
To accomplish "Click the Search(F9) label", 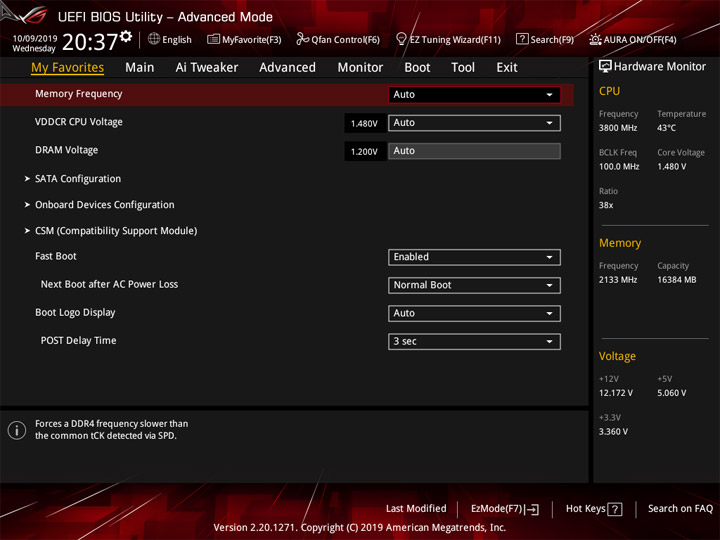I will point(552,40).
